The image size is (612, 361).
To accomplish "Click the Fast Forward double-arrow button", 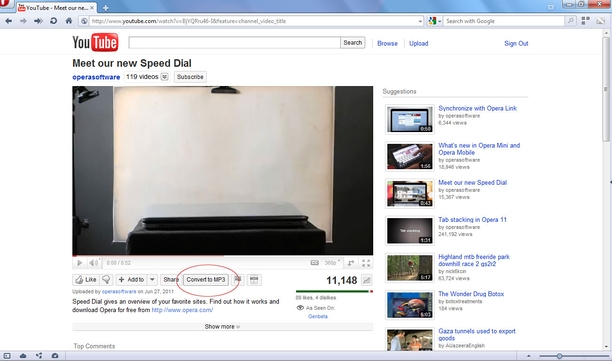I will tap(38, 21).
